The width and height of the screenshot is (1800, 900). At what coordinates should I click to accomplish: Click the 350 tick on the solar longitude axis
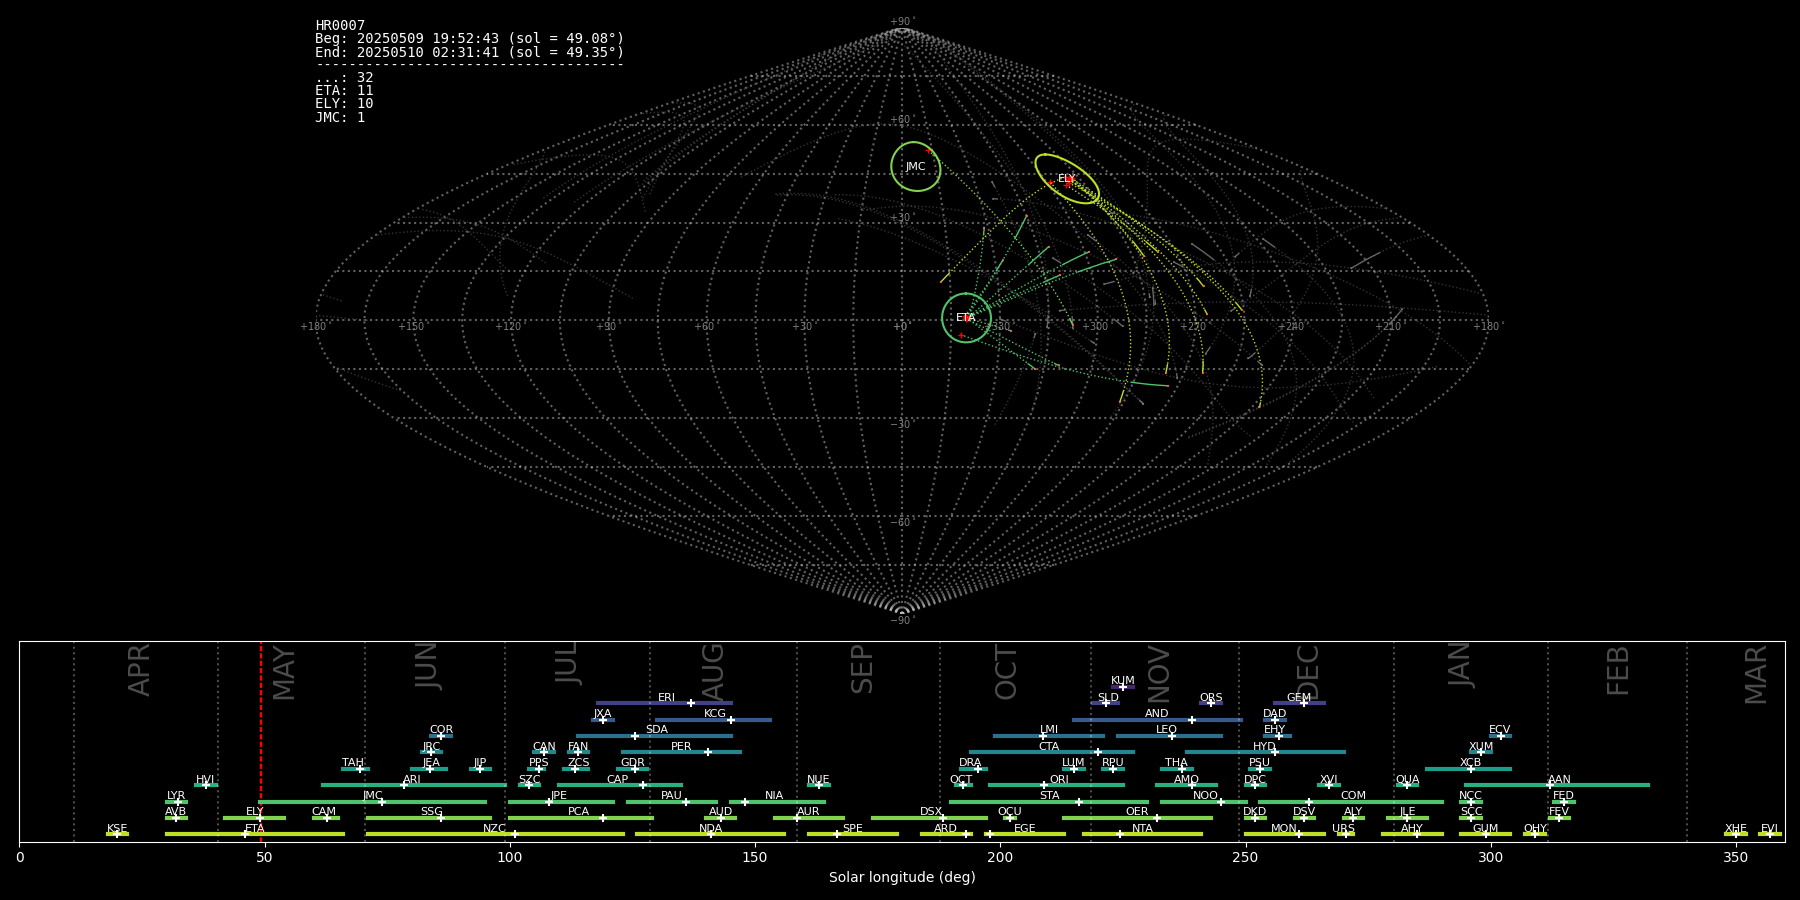click(x=1736, y=857)
